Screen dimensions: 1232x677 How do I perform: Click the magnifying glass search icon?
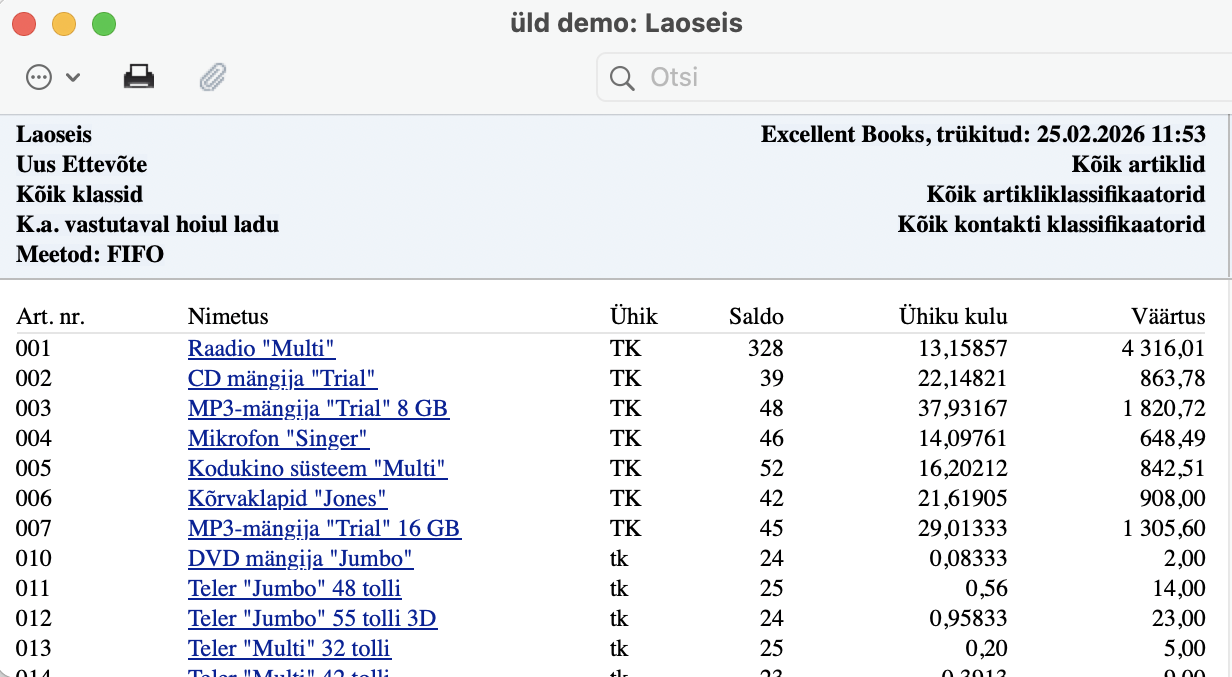point(622,78)
